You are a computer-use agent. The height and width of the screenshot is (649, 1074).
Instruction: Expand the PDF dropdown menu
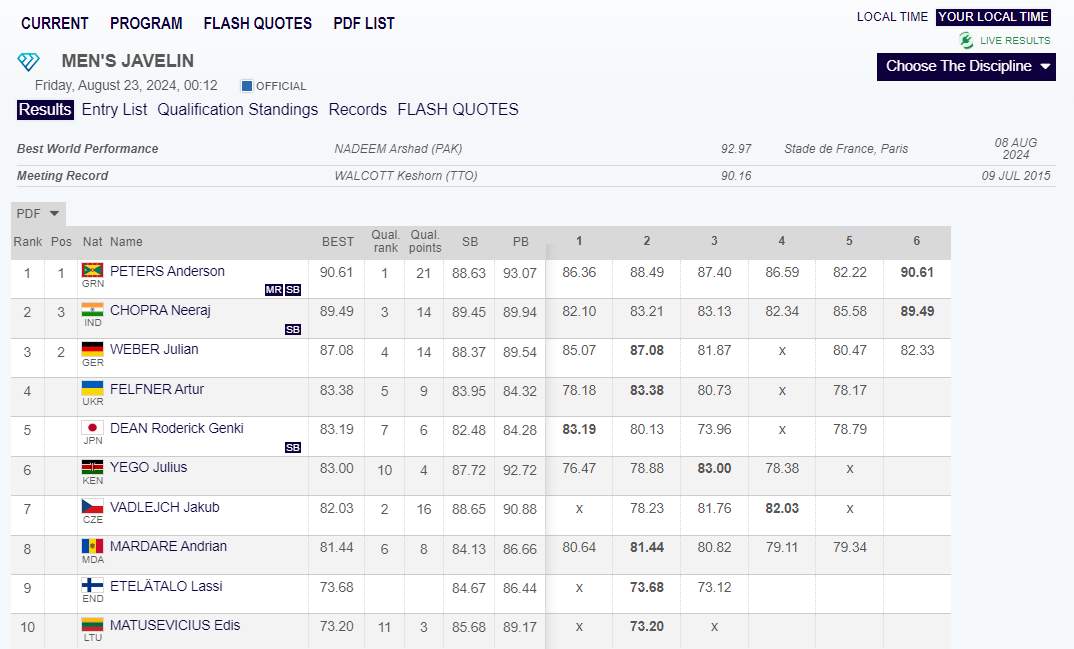point(39,213)
